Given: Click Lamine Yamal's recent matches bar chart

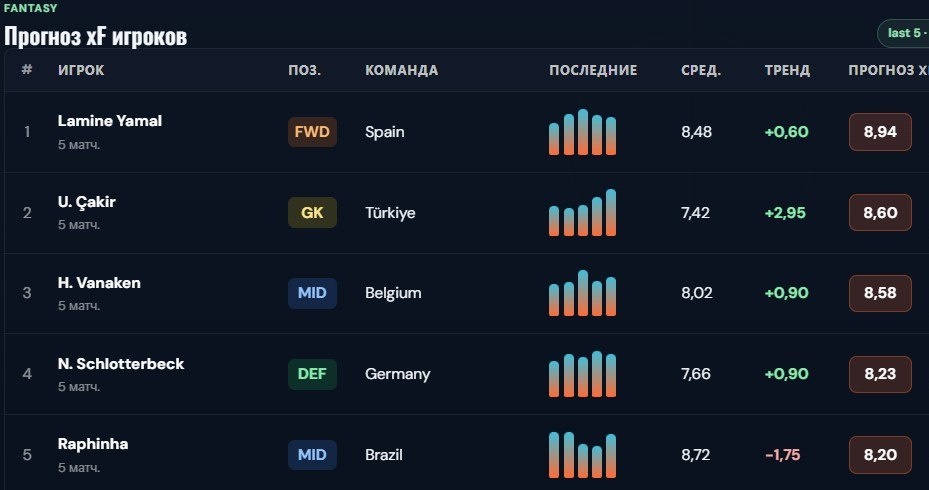Looking at the screenshot, I should (x=582, y=132).
